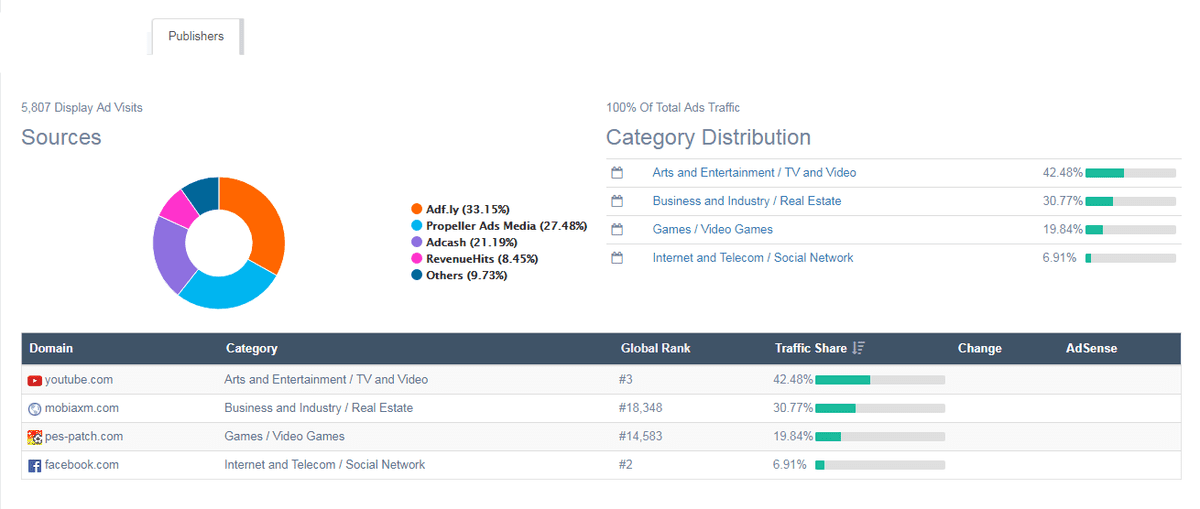Viewport: 1200px width, 509px height.
Task: Click the purple Adcash legend dot
Action: pos(416,242)
